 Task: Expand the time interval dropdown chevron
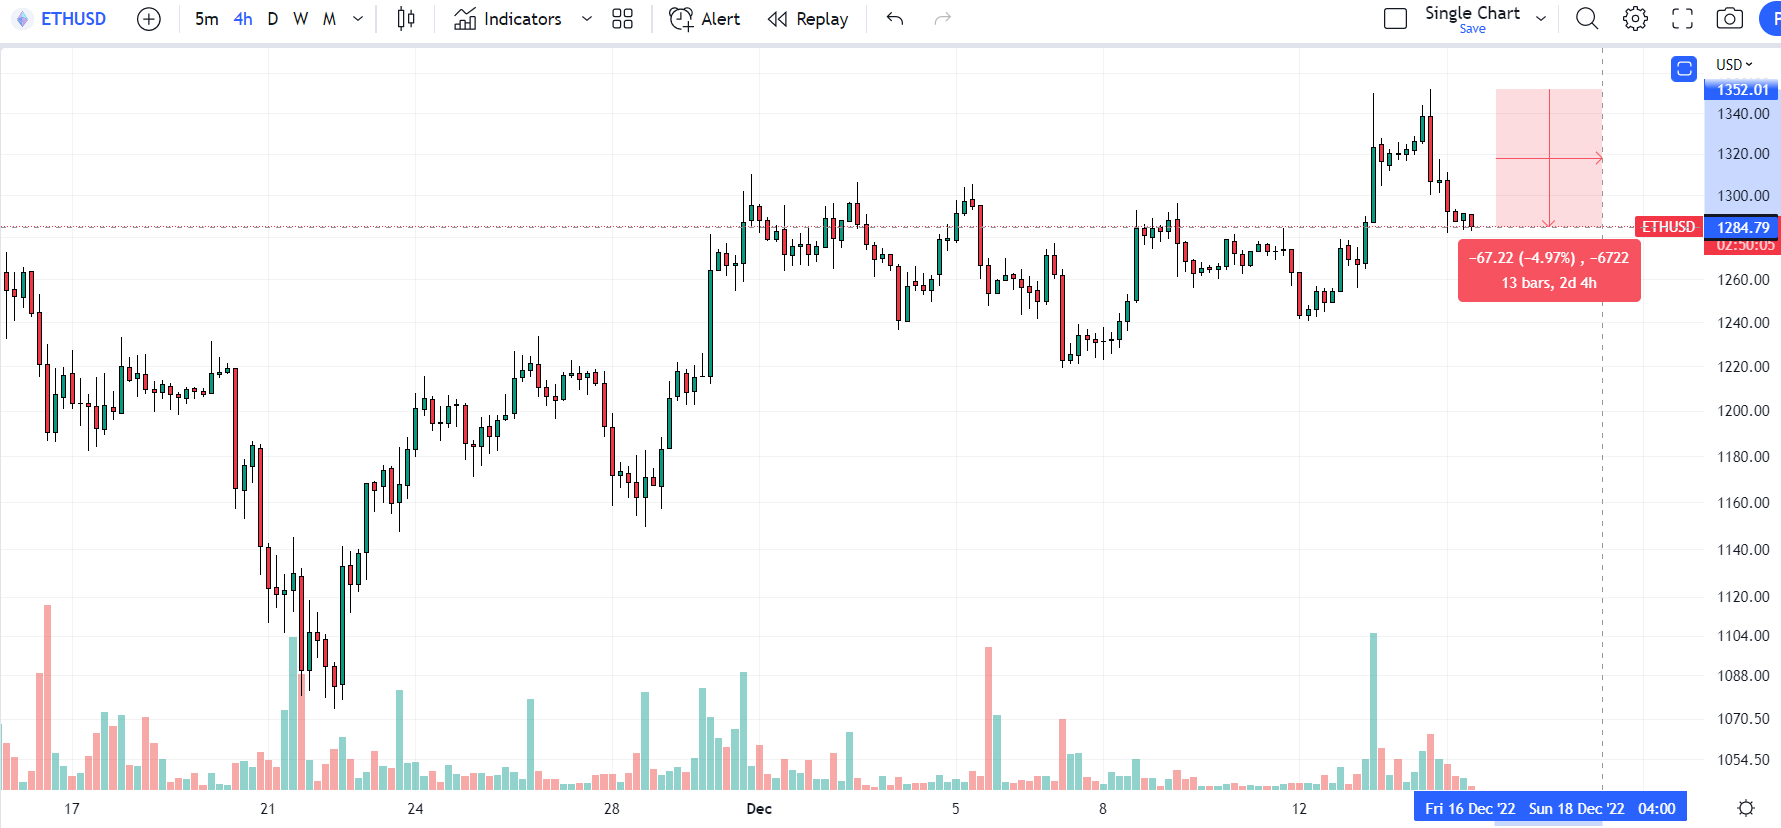(358, 19)
